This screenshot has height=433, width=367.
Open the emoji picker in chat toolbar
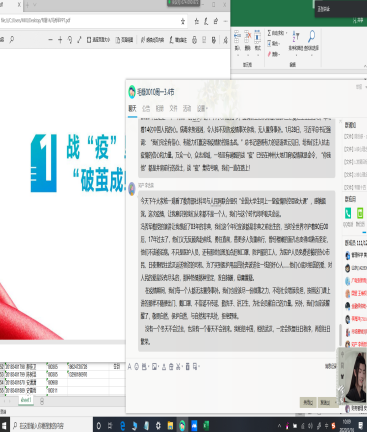(x=137, y=367)
